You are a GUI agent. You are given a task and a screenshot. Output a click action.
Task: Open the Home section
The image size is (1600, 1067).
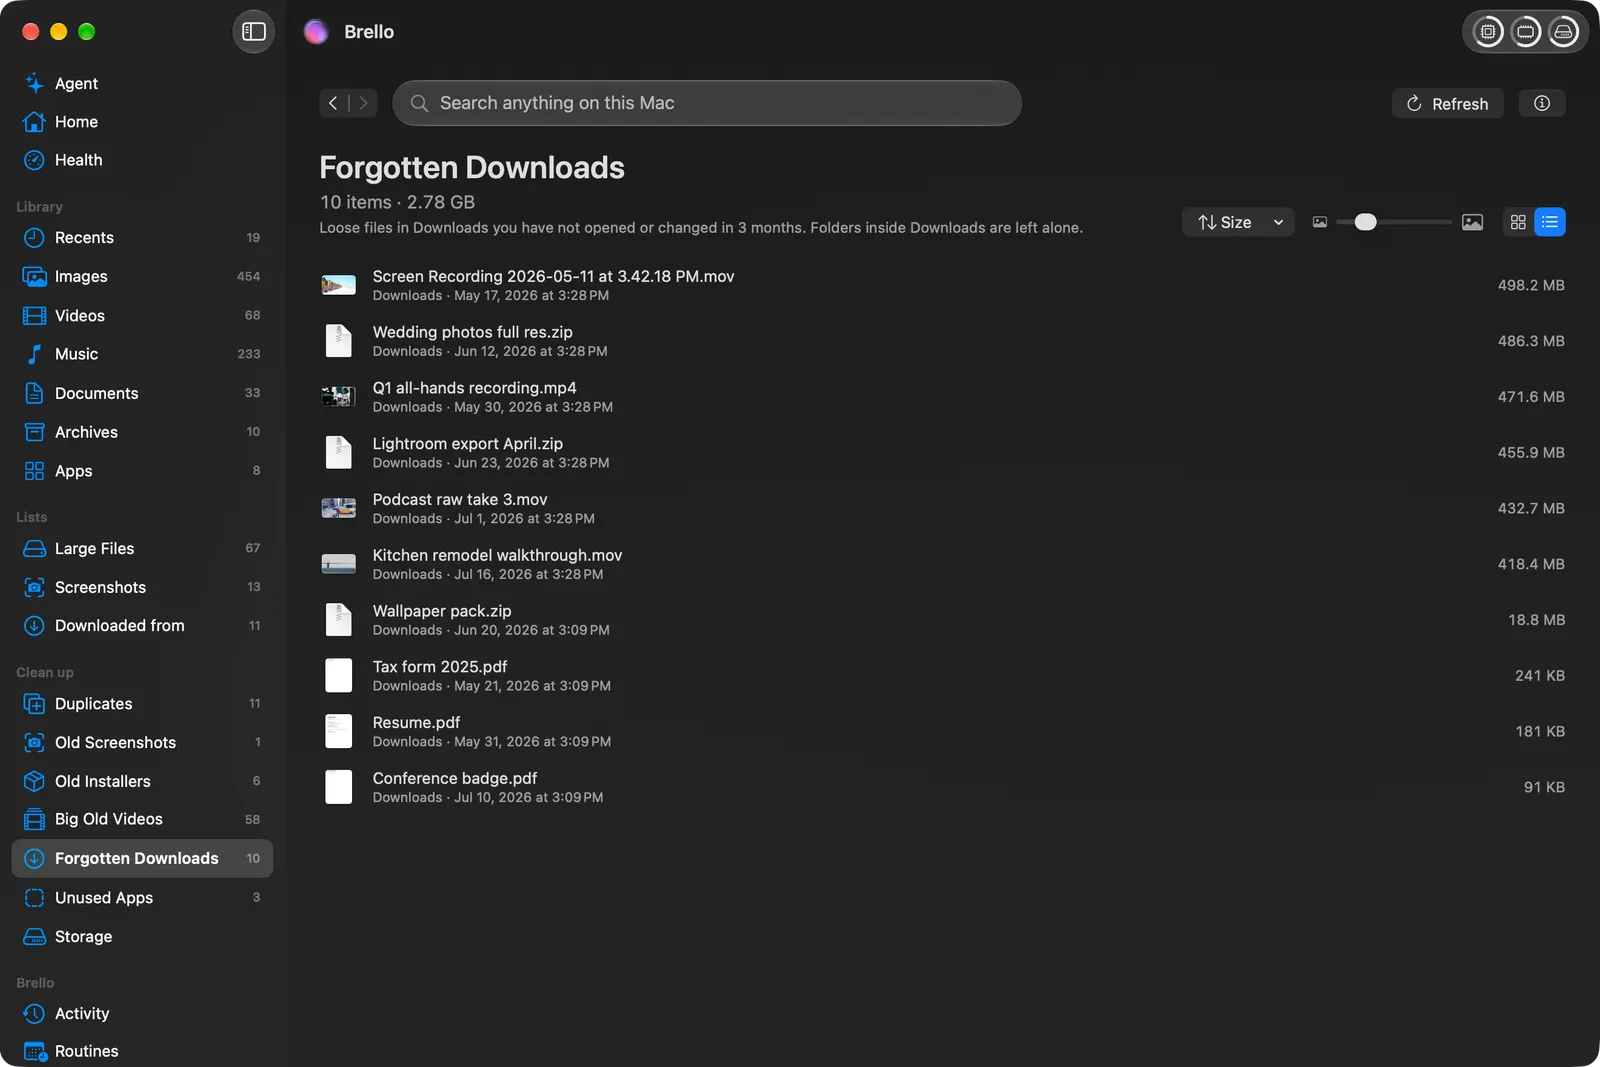[x=142, y=122]
